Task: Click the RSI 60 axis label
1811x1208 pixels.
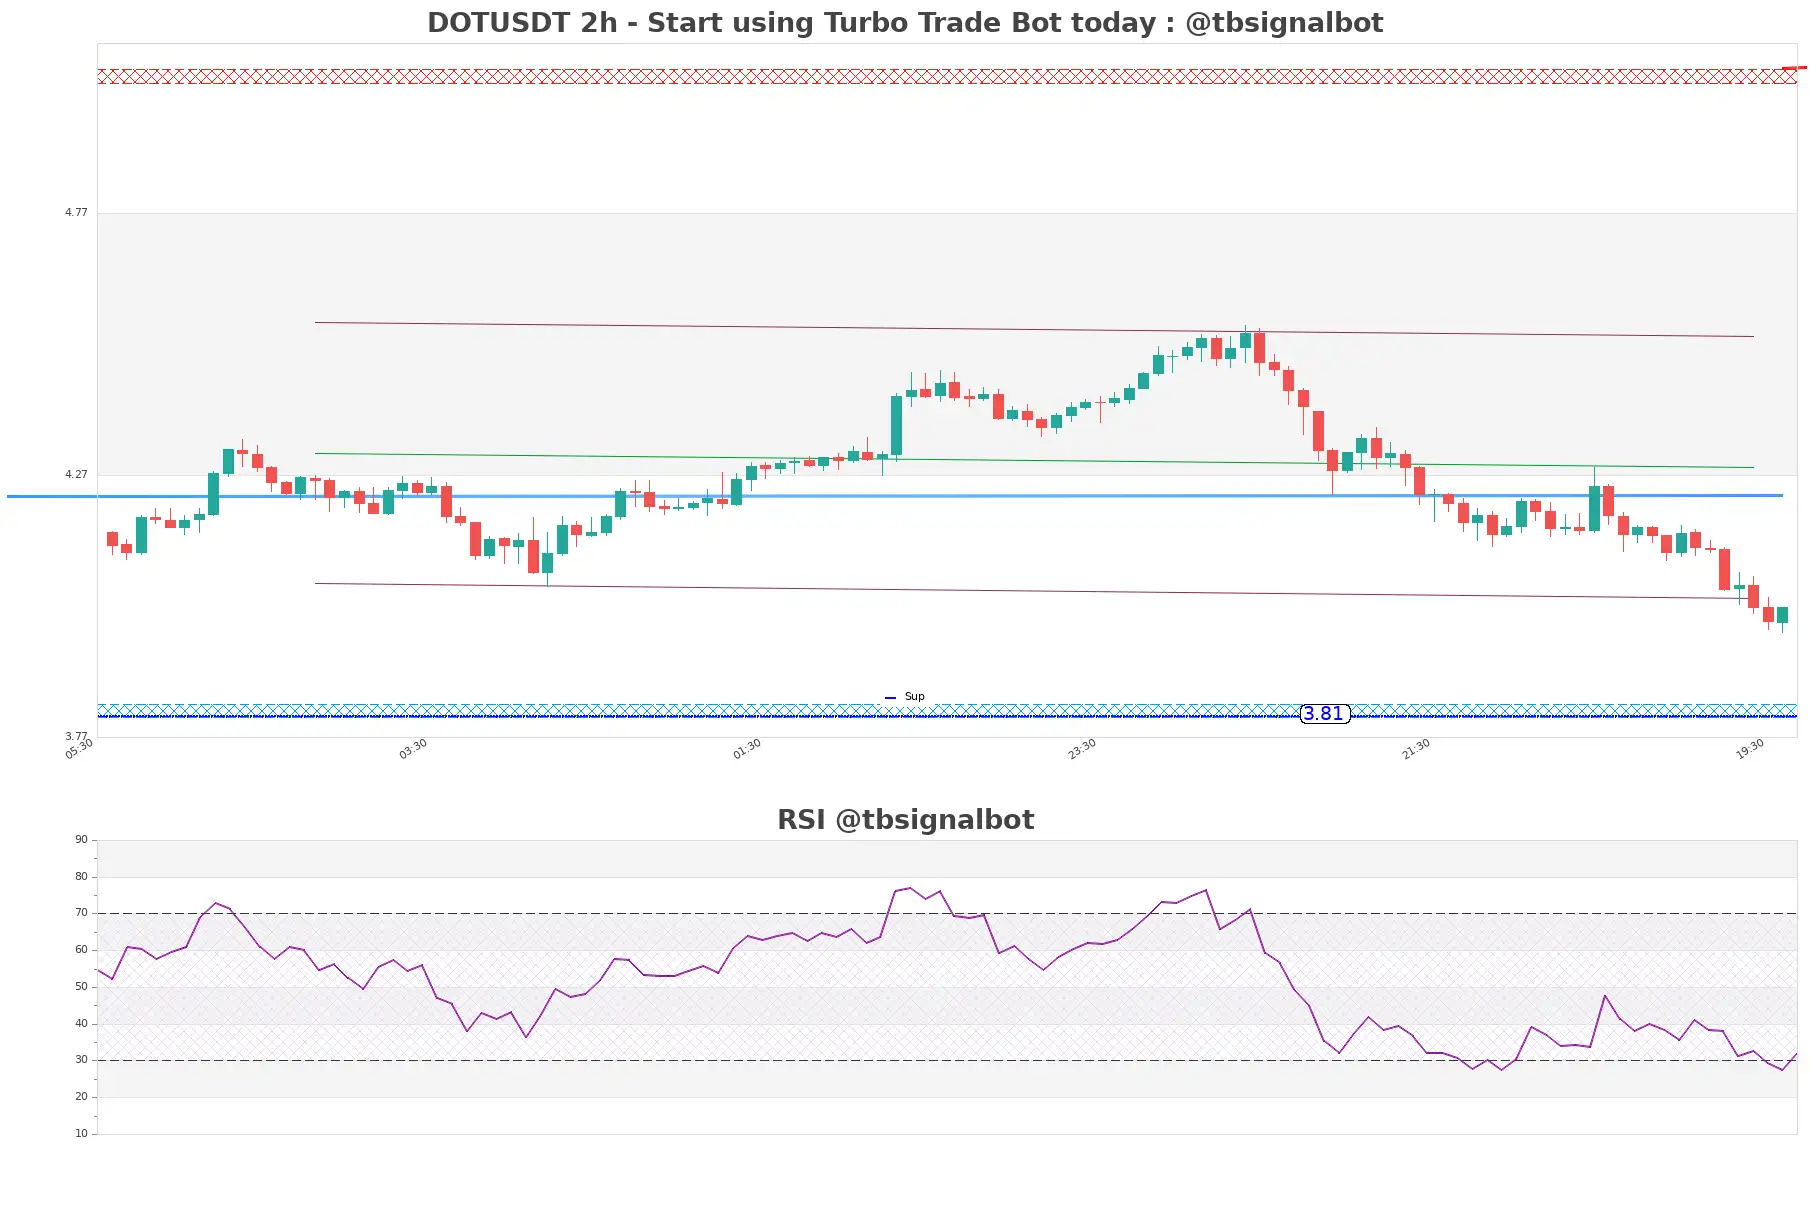Action: 81,950
